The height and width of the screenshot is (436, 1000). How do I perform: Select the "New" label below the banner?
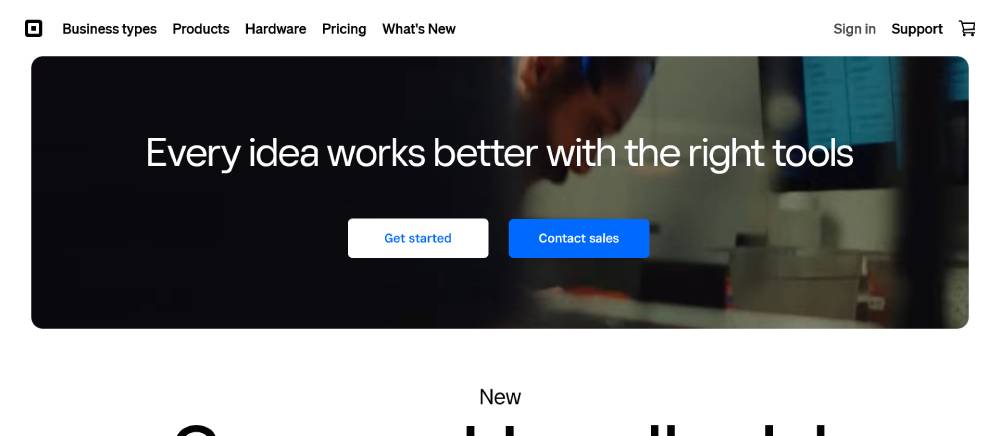[500, 397]
